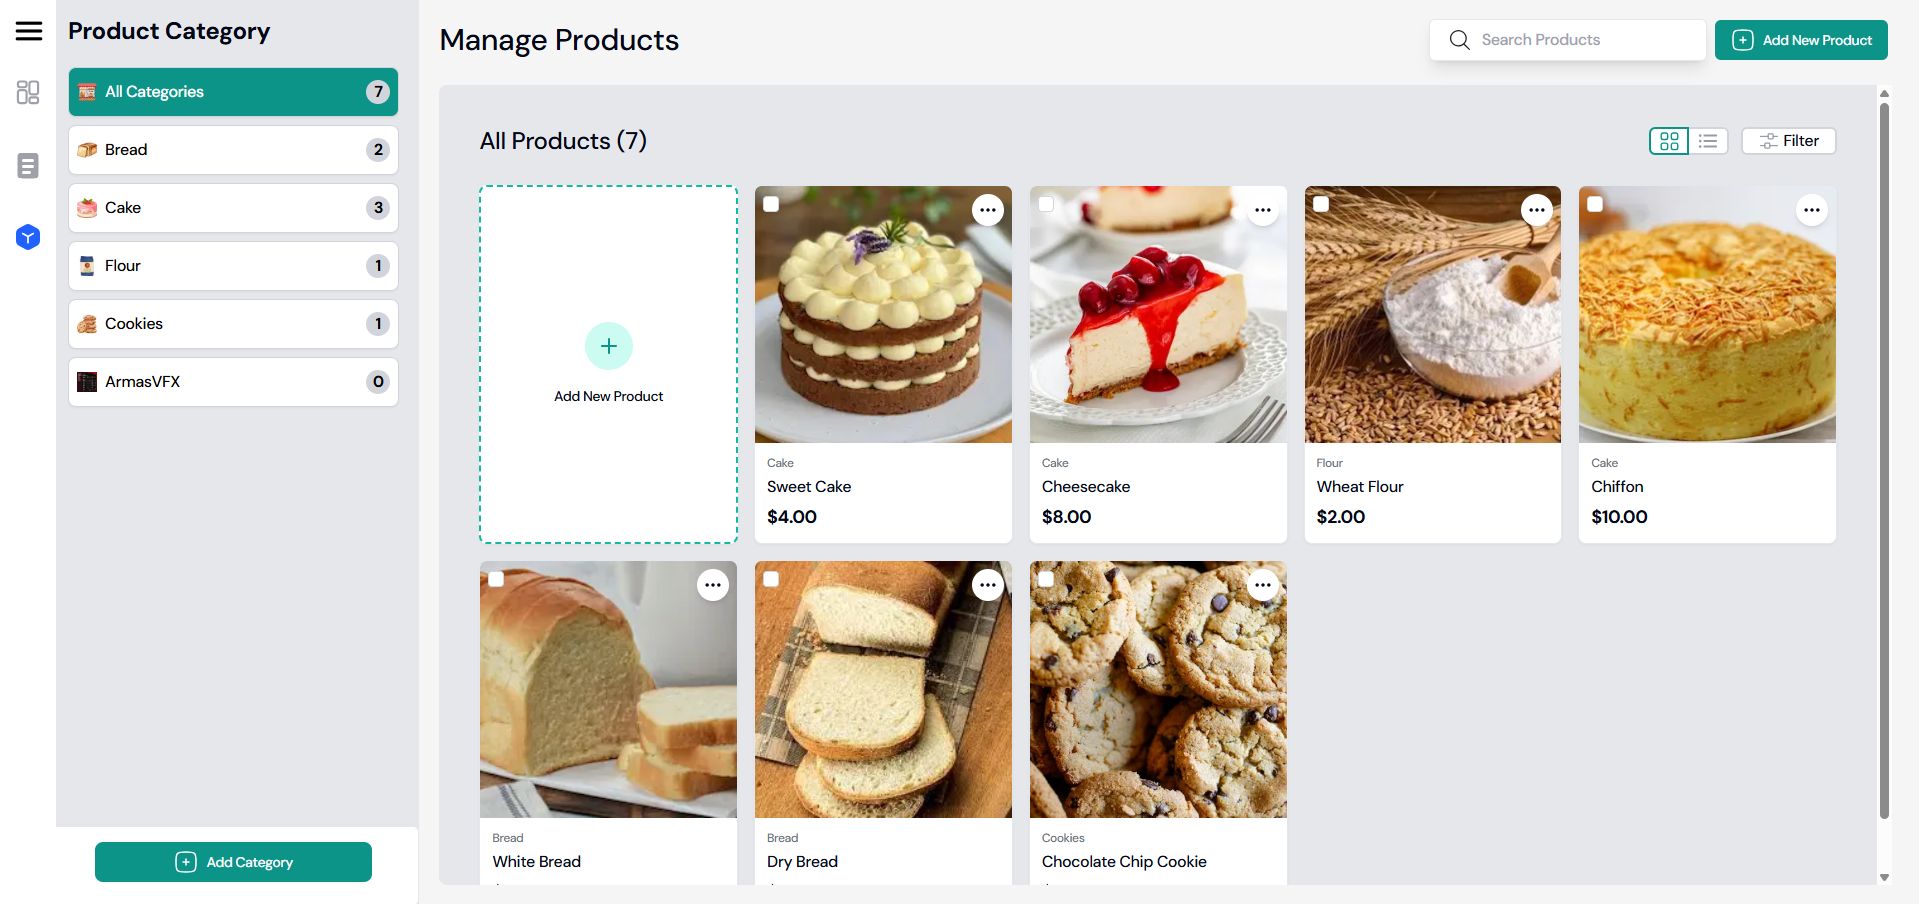This screenshot has height=904, width=1919.
Task: Select the blue box products sidebar icon
Action: pos(28,237)
